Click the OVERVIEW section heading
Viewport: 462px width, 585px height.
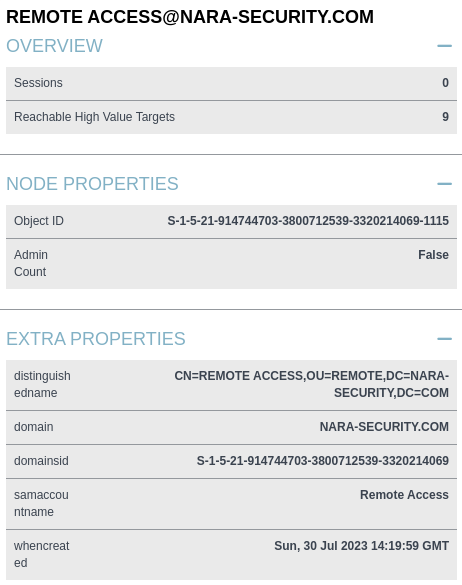[54, 46]
